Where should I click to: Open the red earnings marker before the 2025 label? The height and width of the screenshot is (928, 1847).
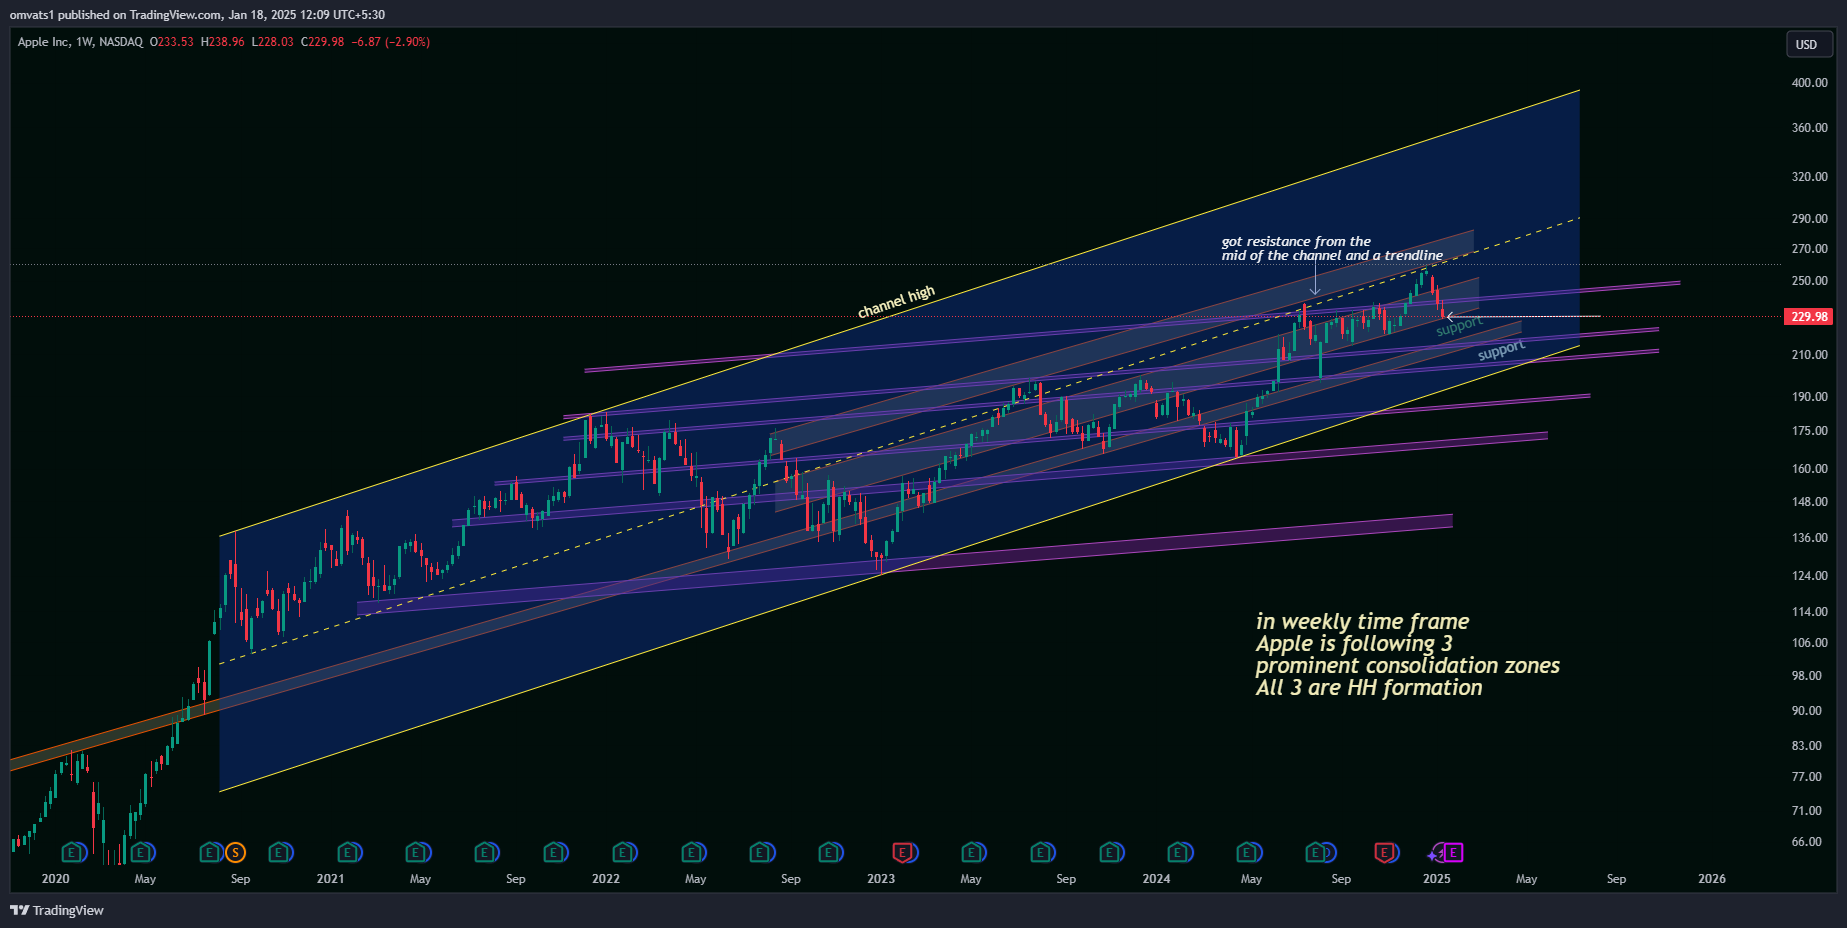1385,853
